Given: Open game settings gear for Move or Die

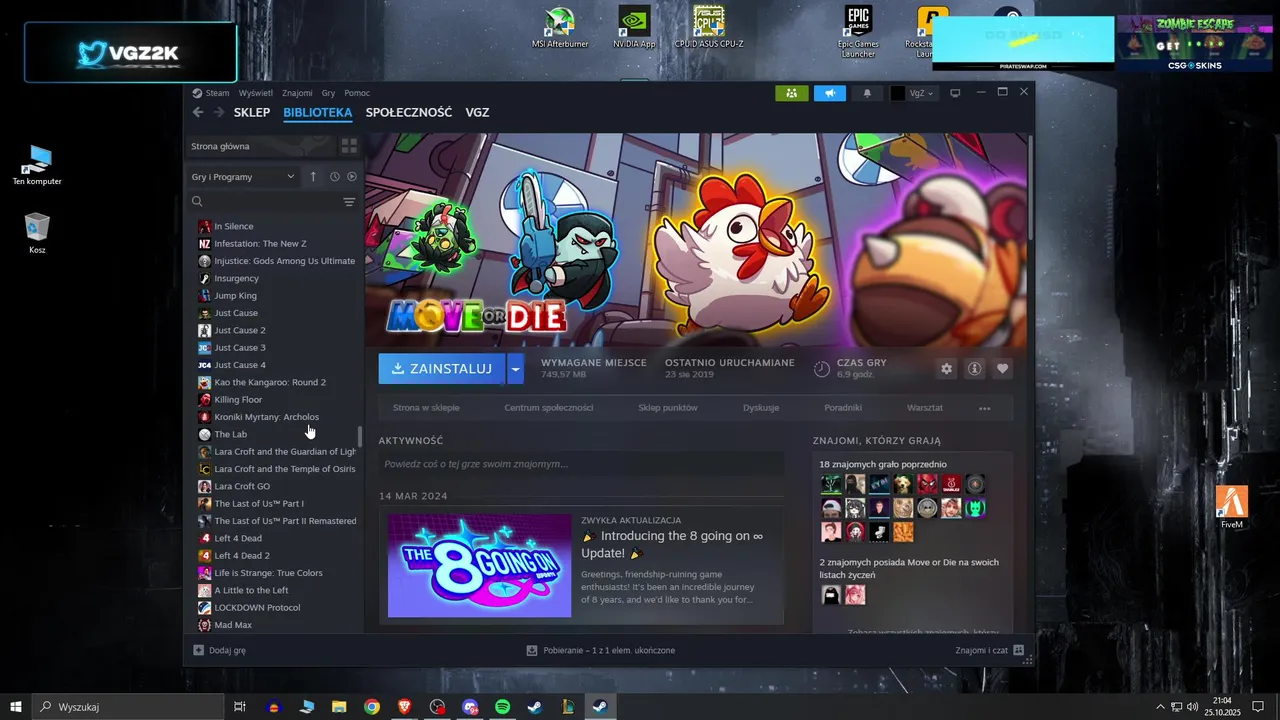Looking at the screenshot, I should tap(946, 369).
